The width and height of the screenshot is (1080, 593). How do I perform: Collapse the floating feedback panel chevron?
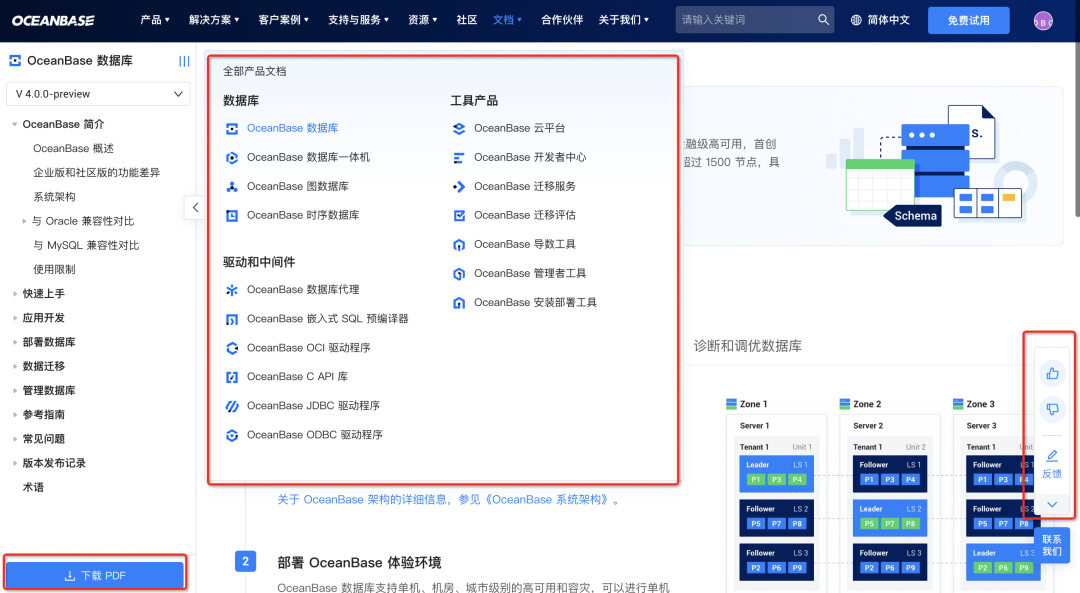point(1052,504)
